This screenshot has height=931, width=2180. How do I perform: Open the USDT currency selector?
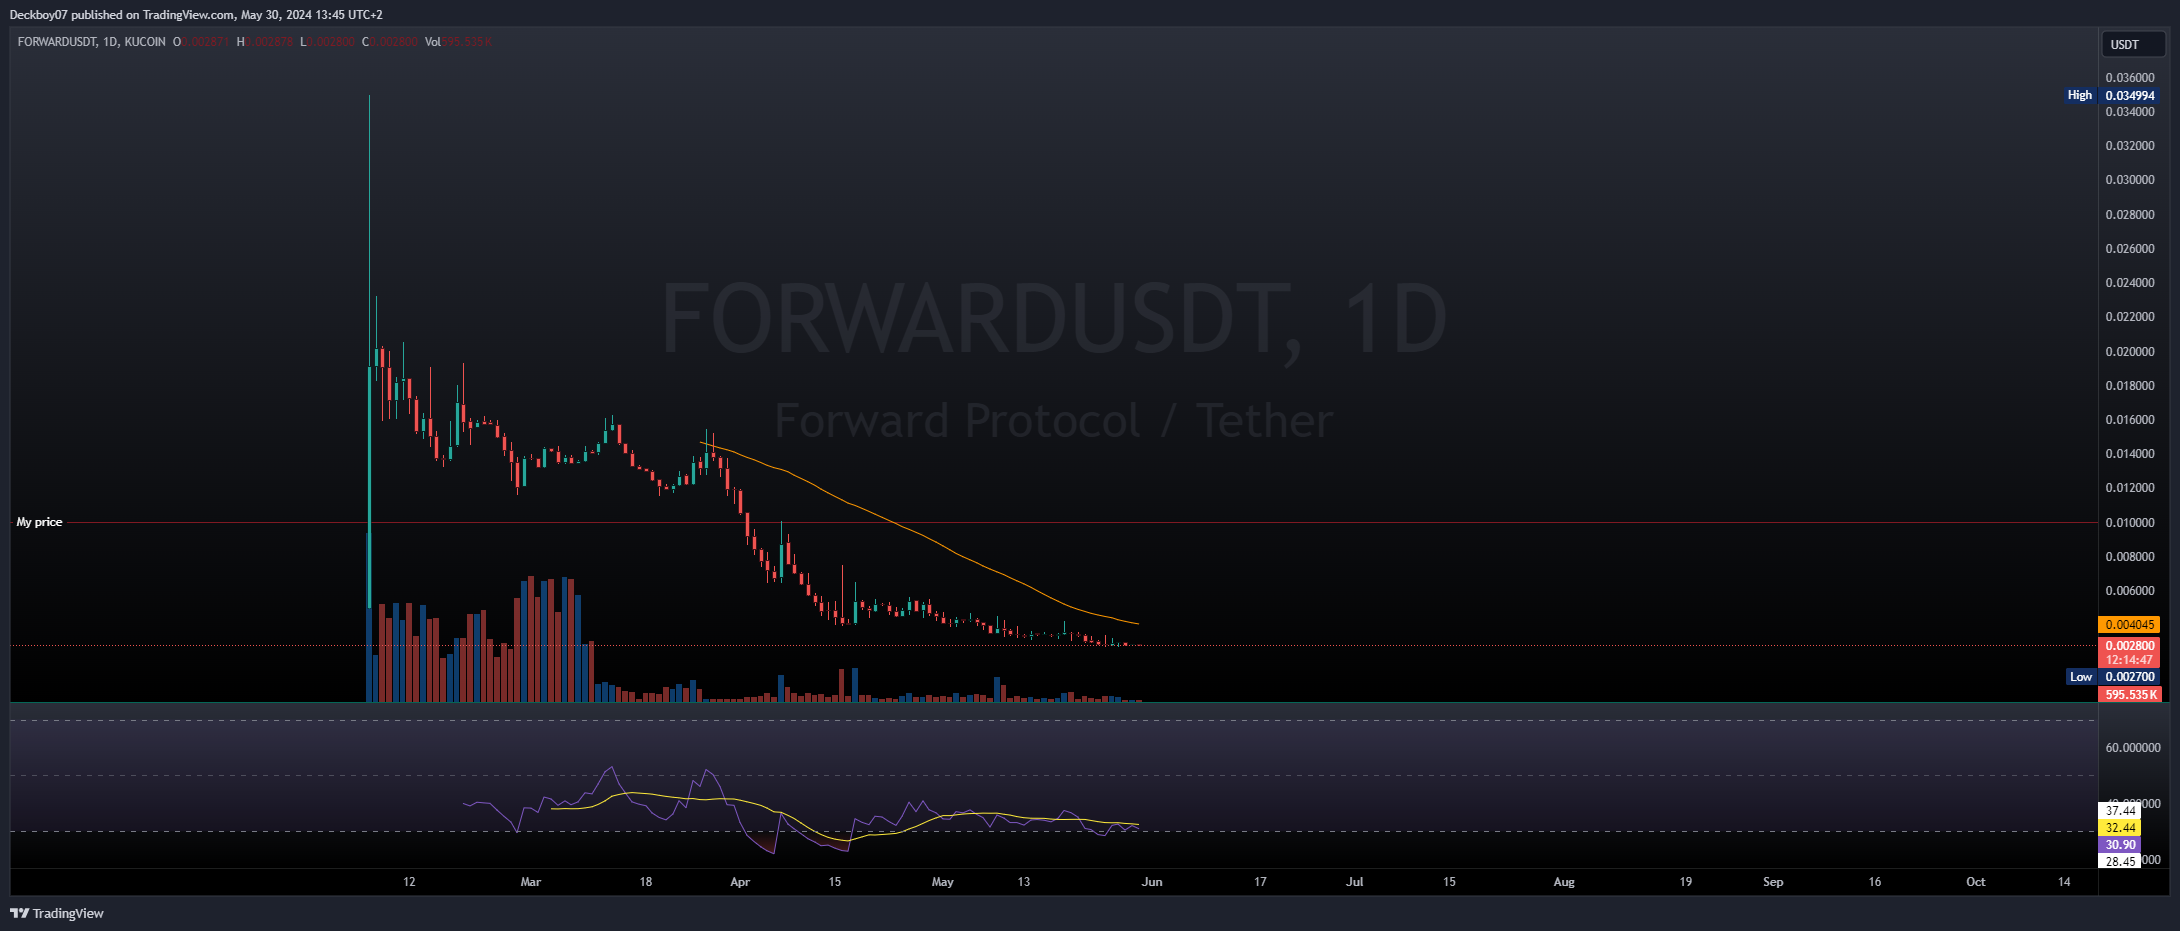tap(2132, 44)
